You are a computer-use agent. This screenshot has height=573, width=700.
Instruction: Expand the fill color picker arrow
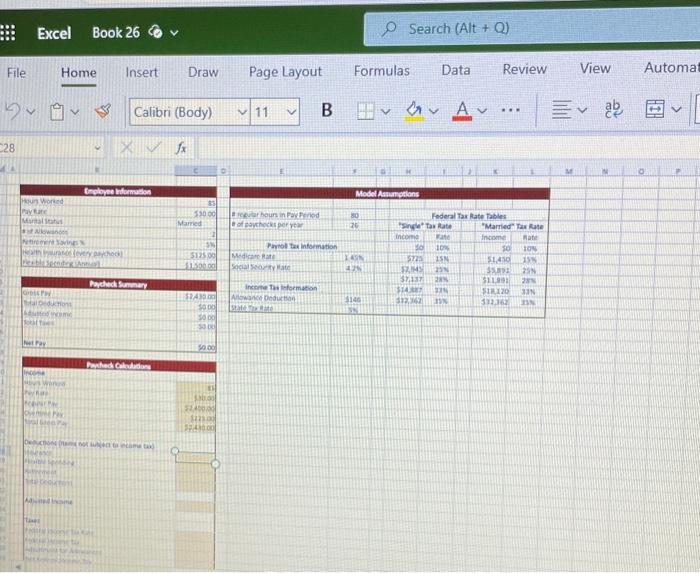point(434,110)
